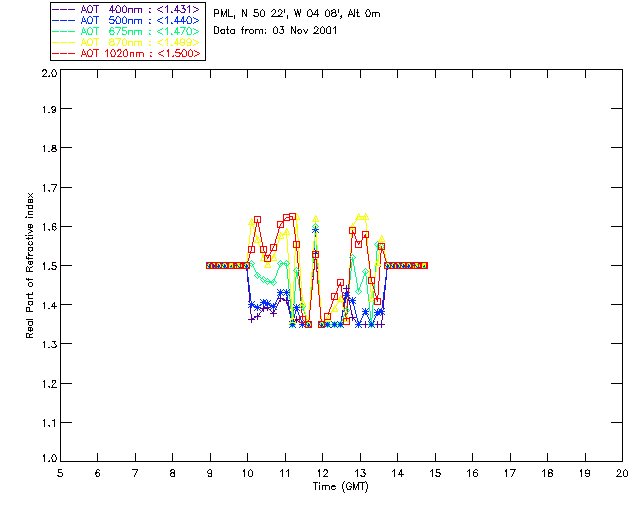Viewport: 640px width, 512px height.
Task: Click the red dashed line sample in legend
Action: [x=64, y=53]
